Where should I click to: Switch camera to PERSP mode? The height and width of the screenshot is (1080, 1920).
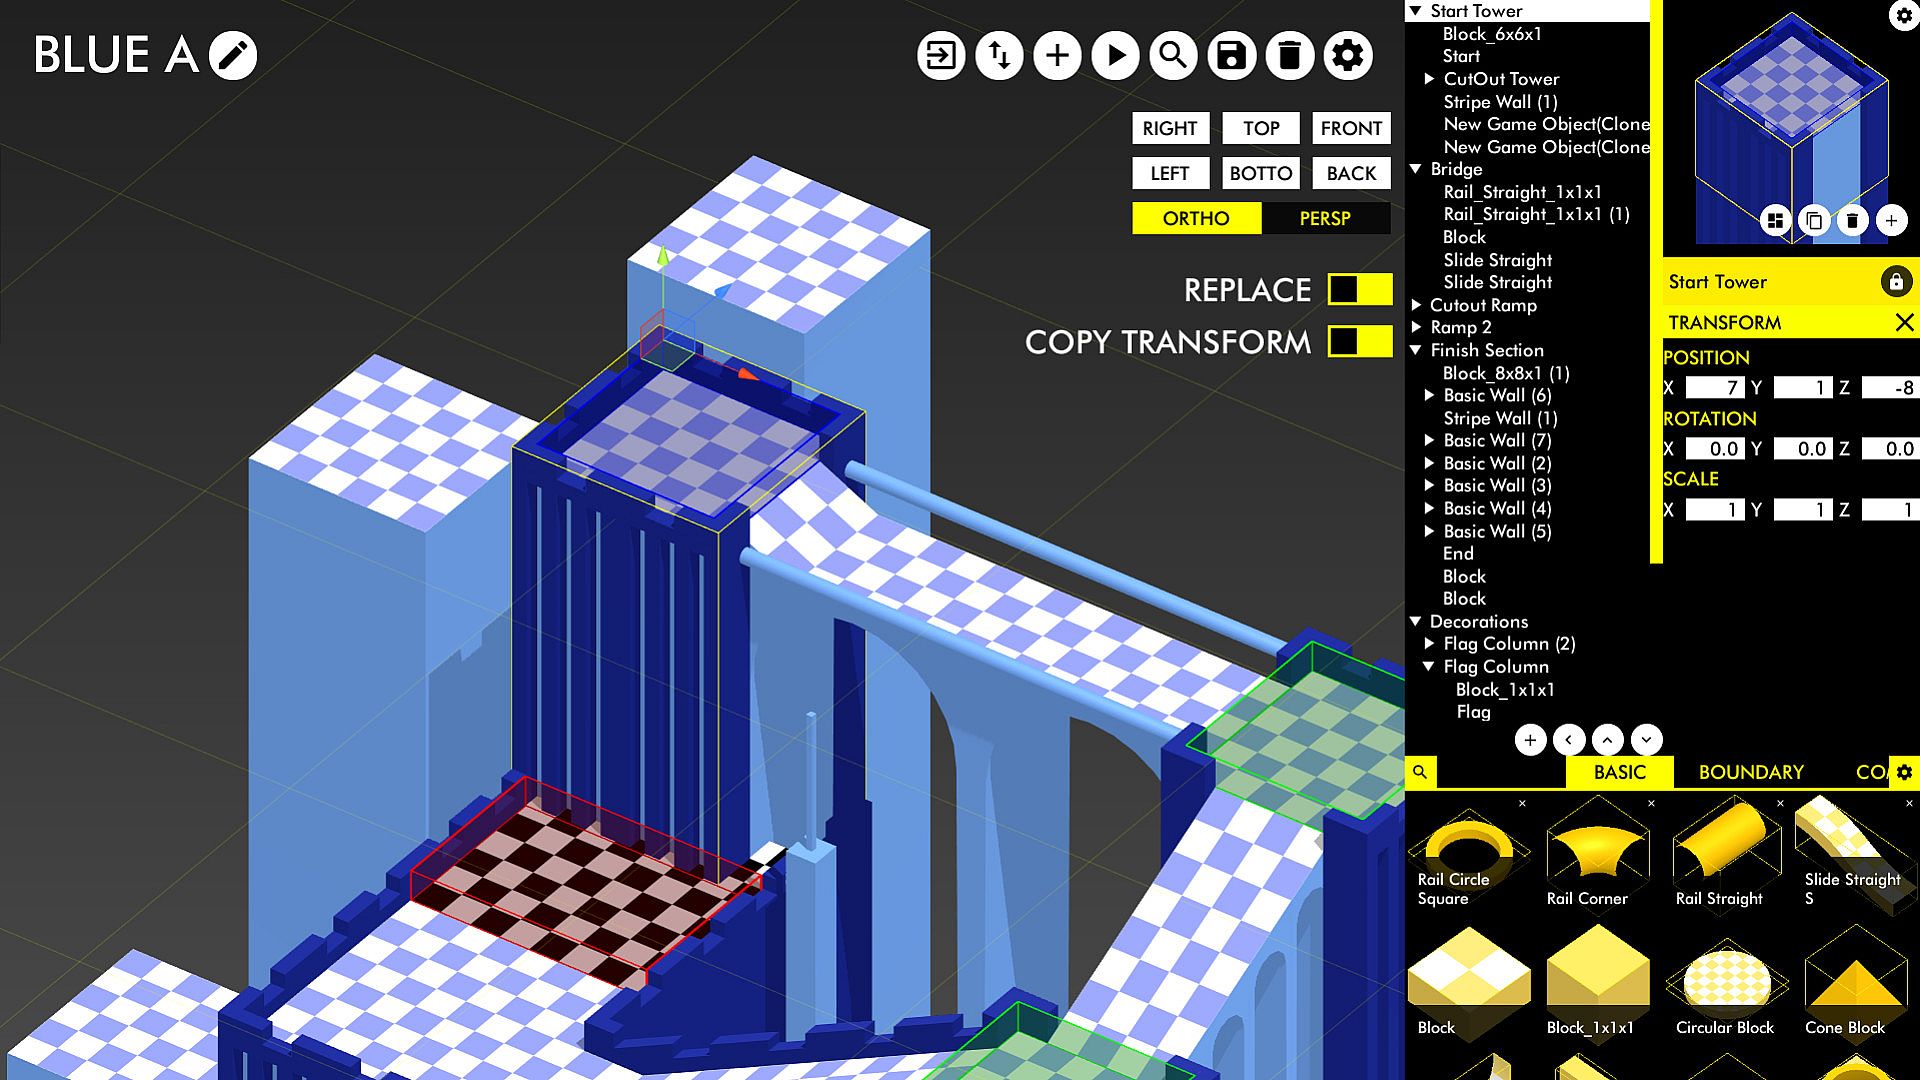coord(1325,218)
